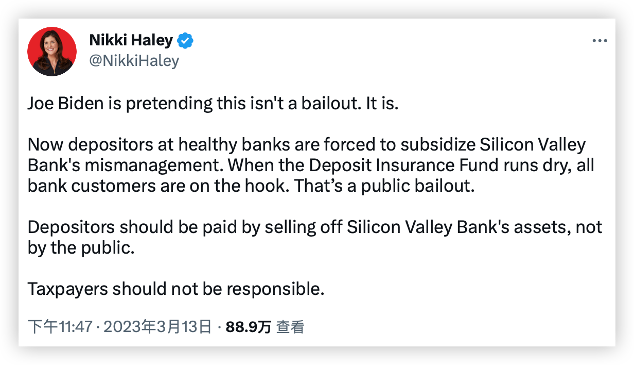This screenshot has width=634, height=366.
Task: Click the 下午11:47 timestamp
Action: (x=60, y=326)
